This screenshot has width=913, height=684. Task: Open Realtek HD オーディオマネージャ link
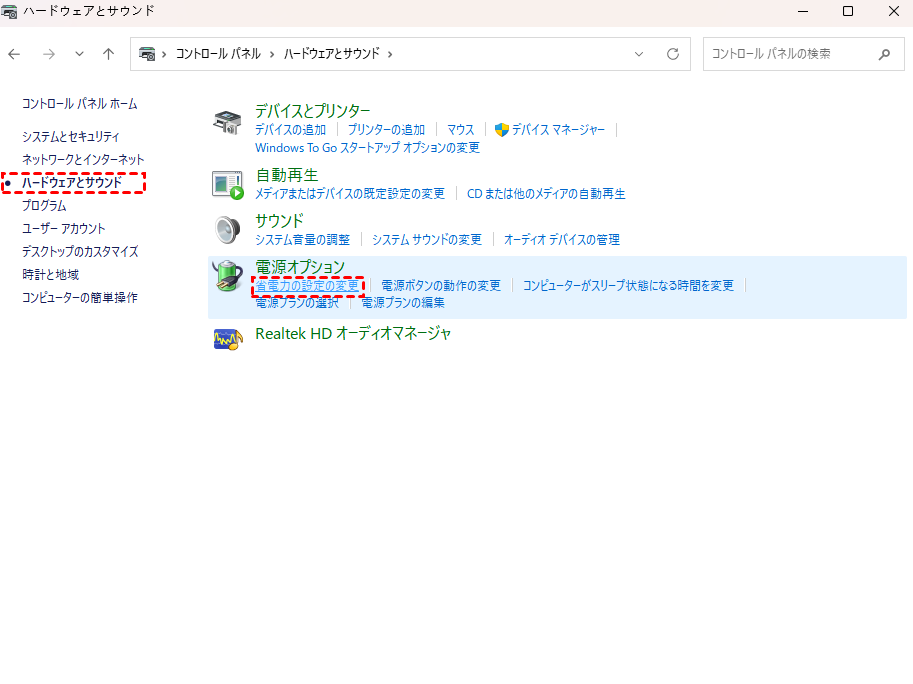(x=353, y=334)
